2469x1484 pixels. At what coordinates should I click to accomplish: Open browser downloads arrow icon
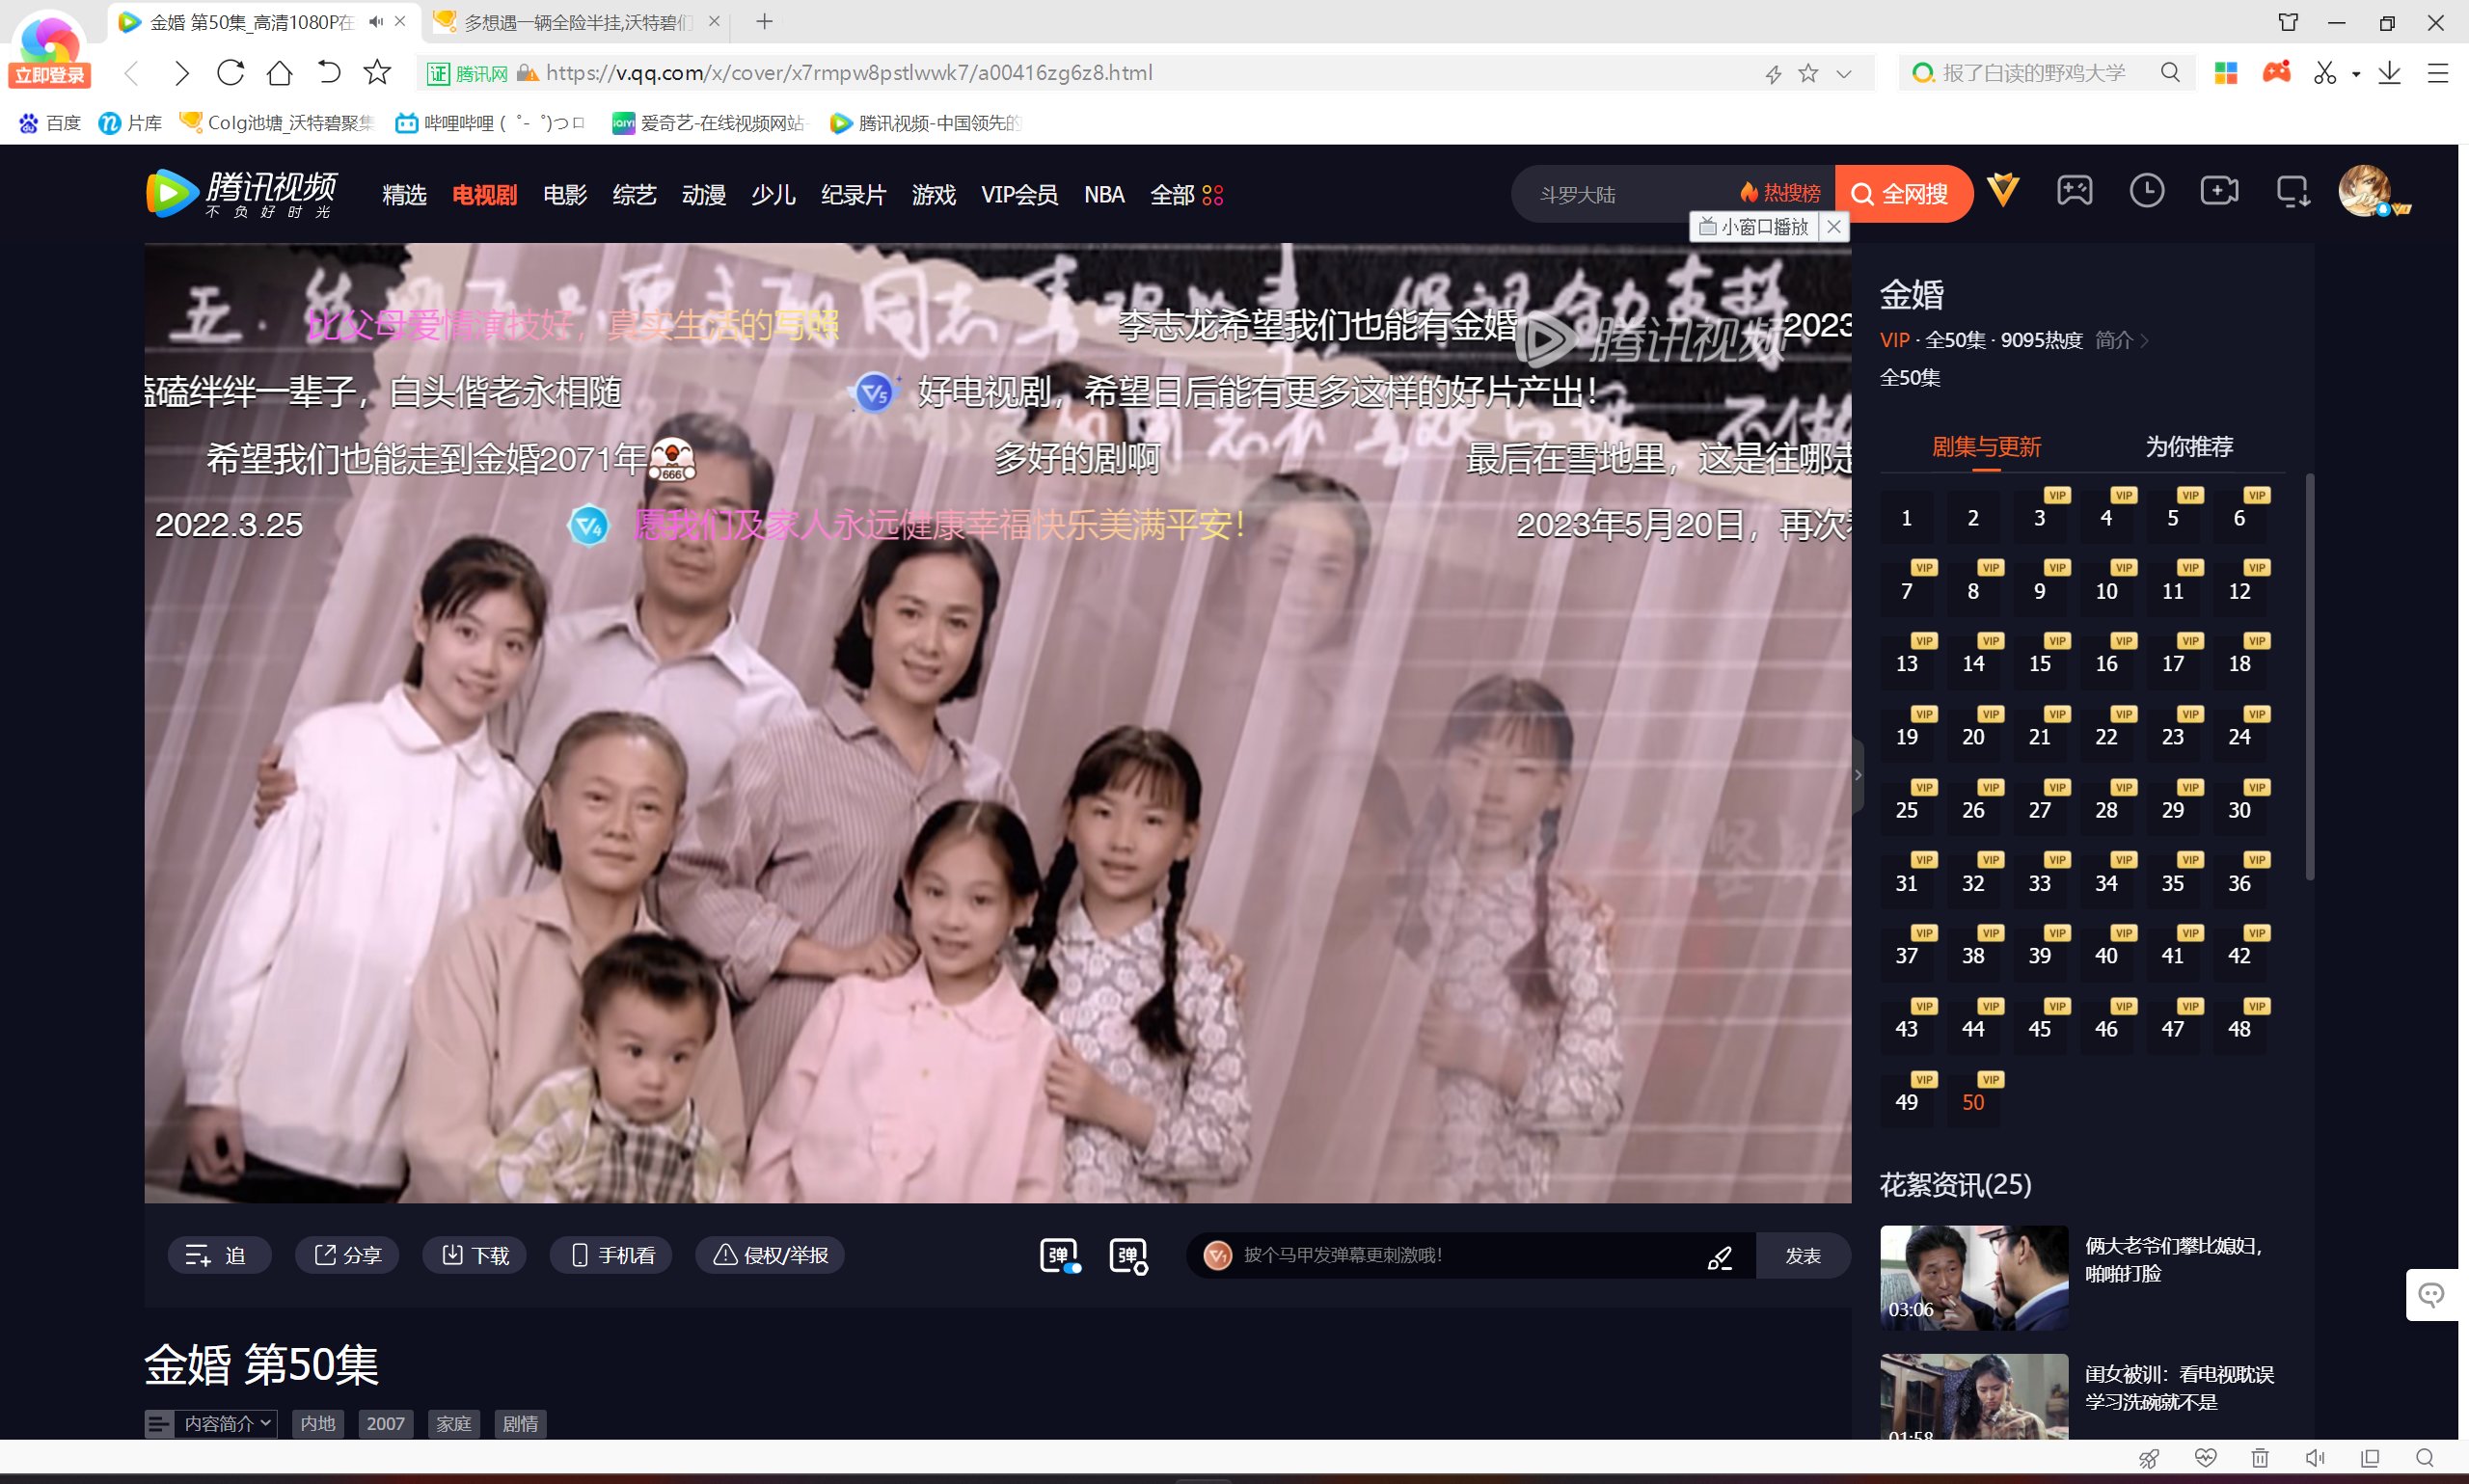click(2389, 72)
